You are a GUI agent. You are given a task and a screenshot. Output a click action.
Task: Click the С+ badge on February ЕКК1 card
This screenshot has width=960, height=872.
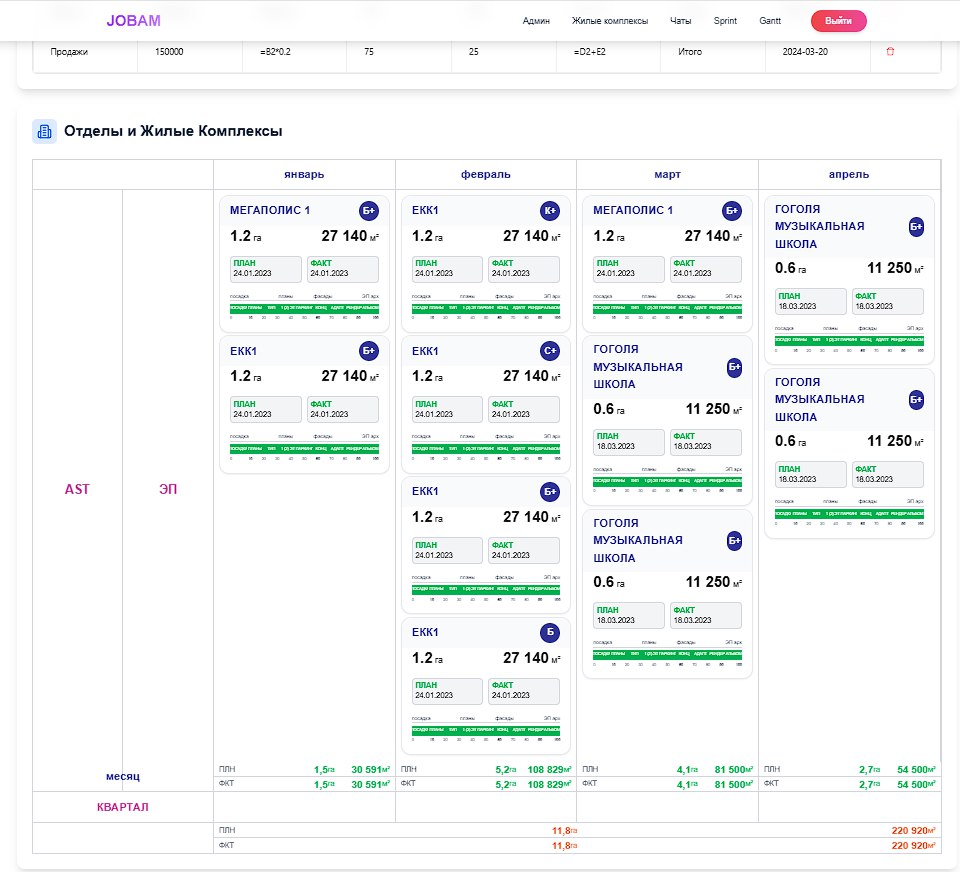coord(550,351)
